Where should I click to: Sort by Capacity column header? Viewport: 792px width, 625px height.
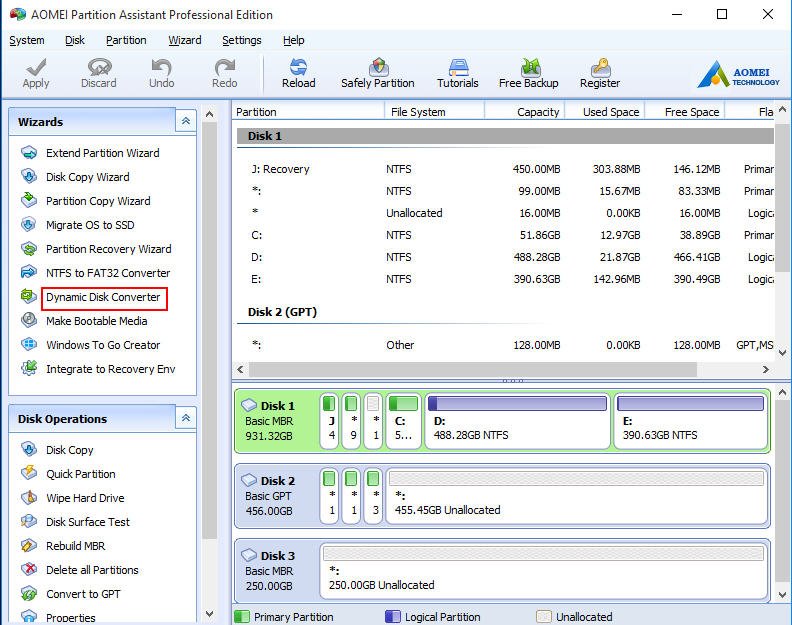[x=524, y=112]
